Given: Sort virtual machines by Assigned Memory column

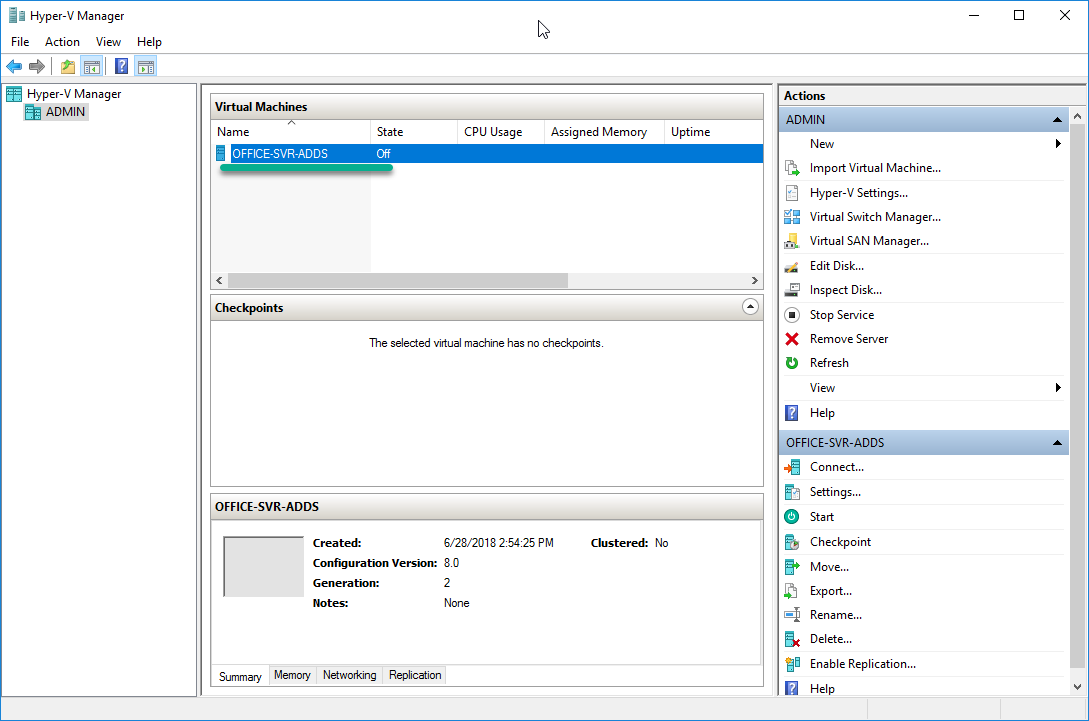Looking at the screenshot, I should point(605,131).
